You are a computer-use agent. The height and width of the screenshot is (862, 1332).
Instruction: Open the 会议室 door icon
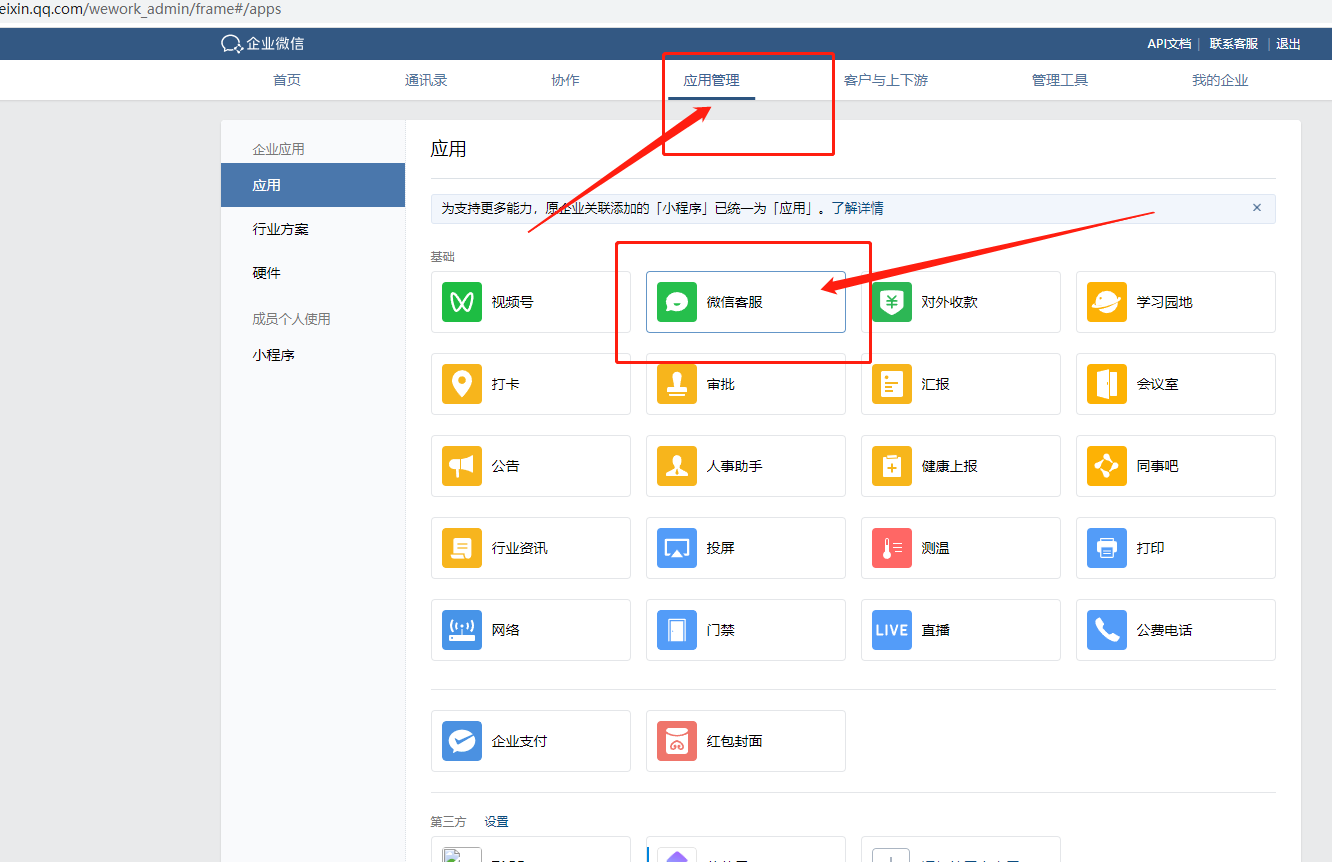pyautogui.click(x=1107, y=384)
